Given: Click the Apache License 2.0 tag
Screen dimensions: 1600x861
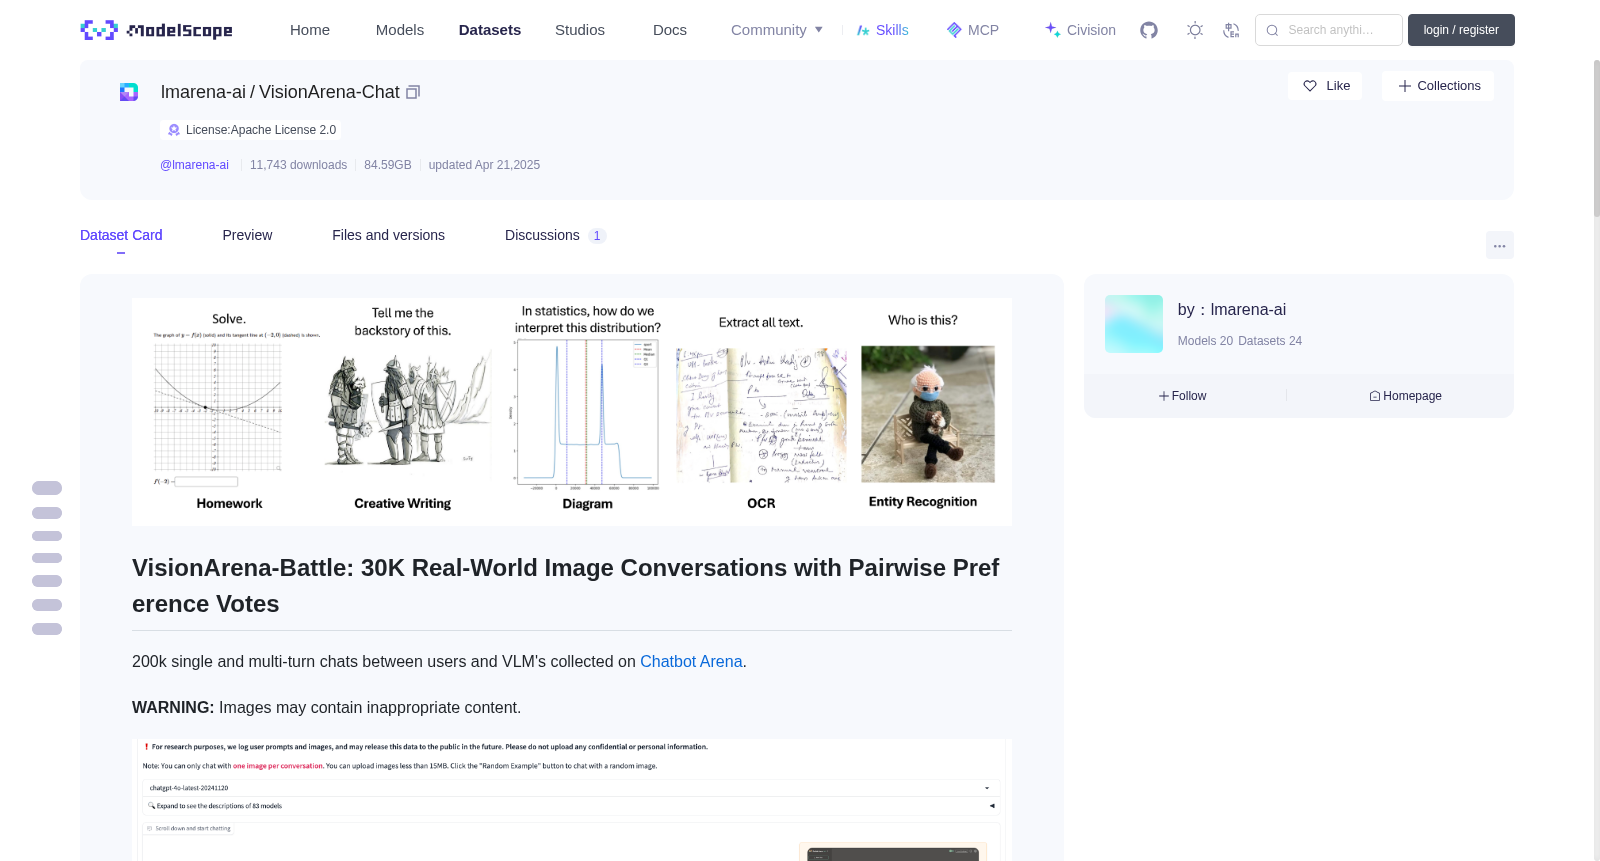Looking at the screenshot, I should click(251, 130).
